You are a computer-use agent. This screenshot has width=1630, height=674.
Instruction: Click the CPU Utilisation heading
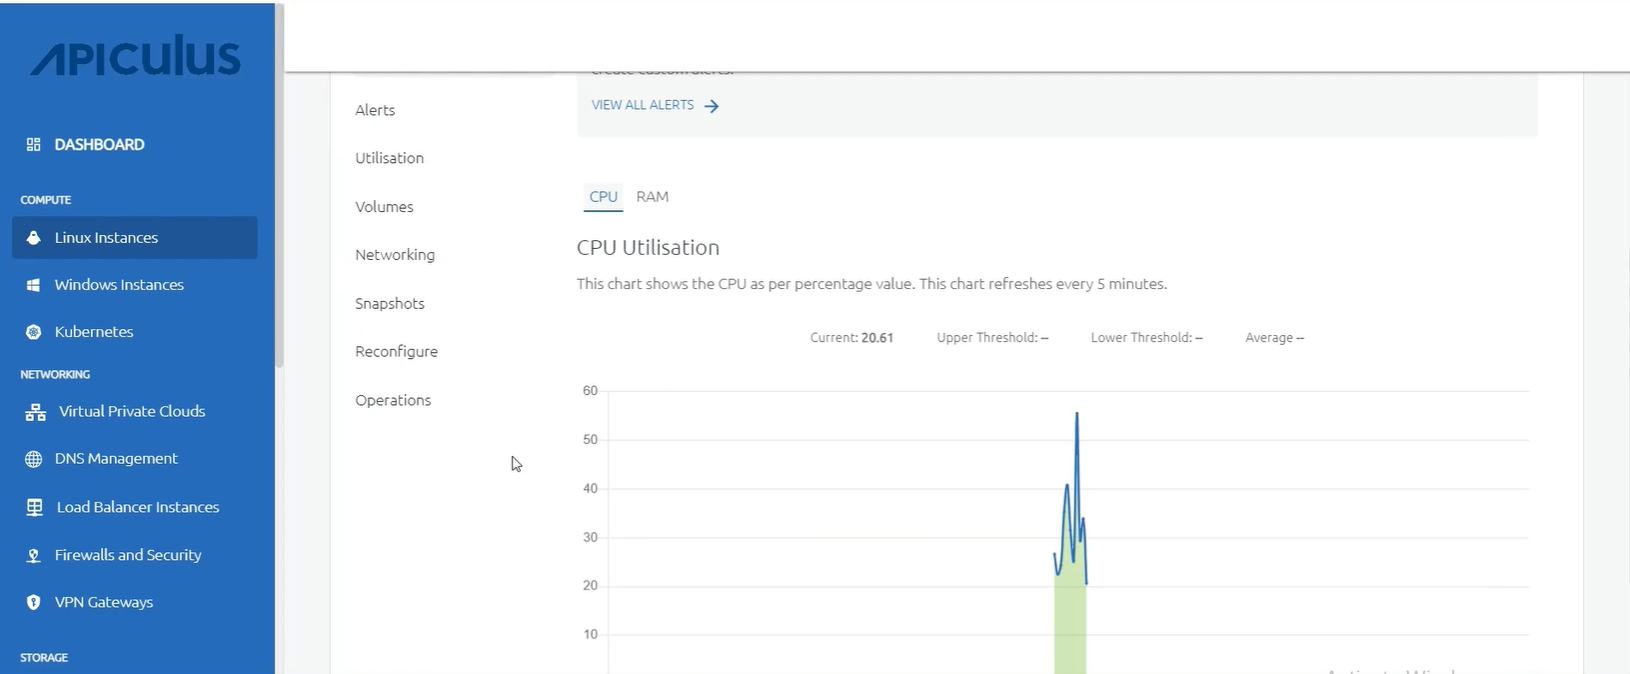[648, 248]
